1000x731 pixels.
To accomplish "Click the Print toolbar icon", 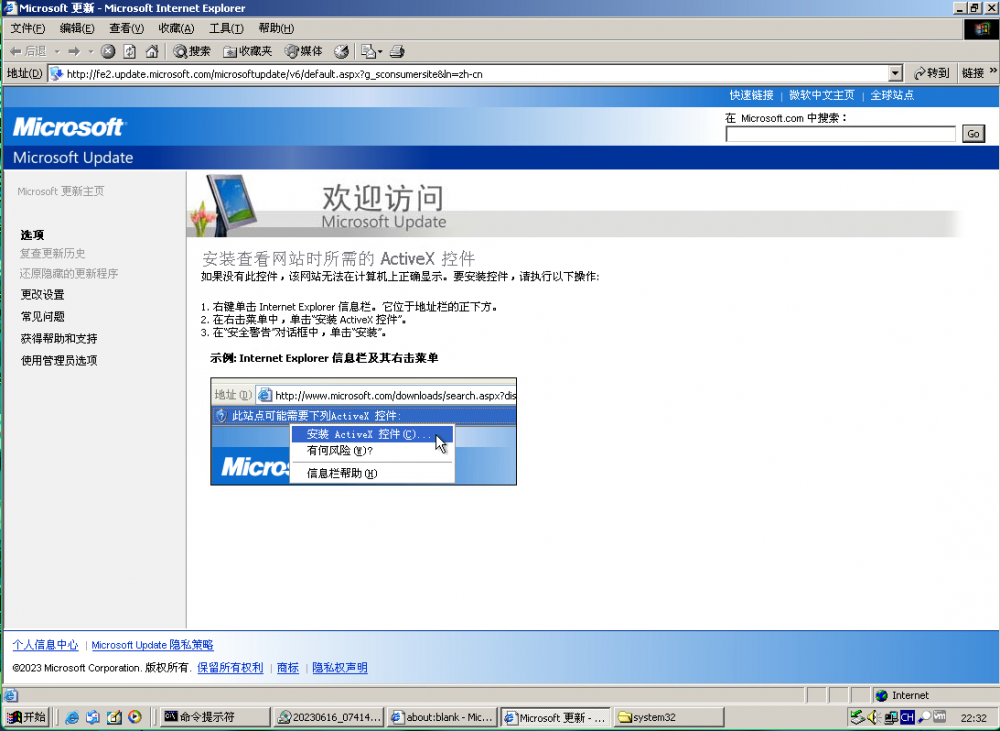I will [x=397, y=52].
